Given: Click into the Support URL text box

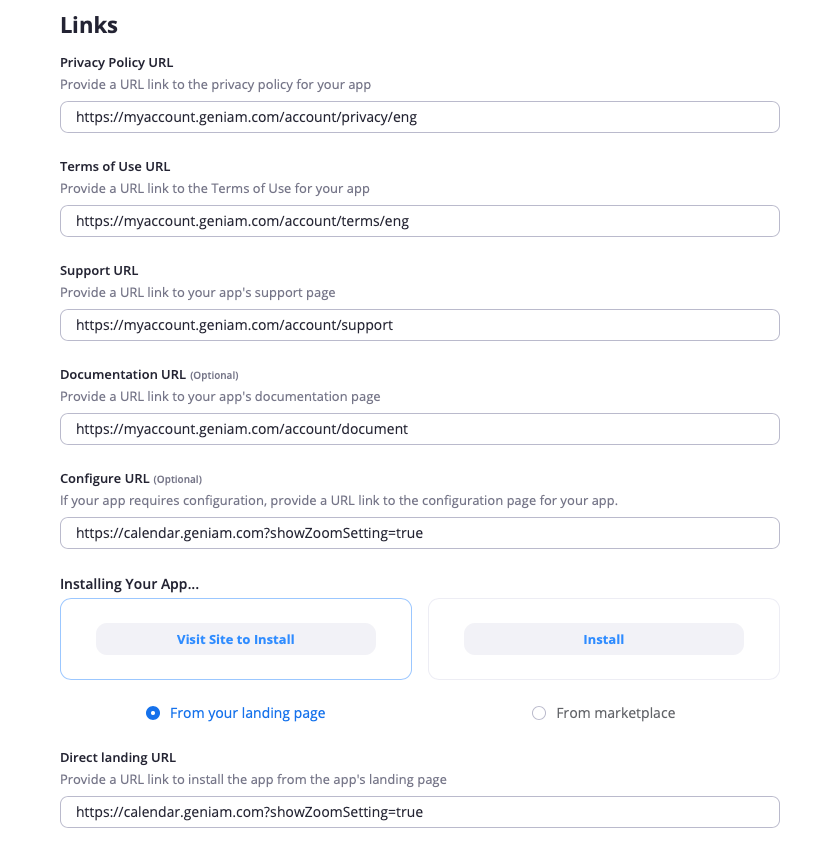Looking at the screenshot, I should coord(420,325).
